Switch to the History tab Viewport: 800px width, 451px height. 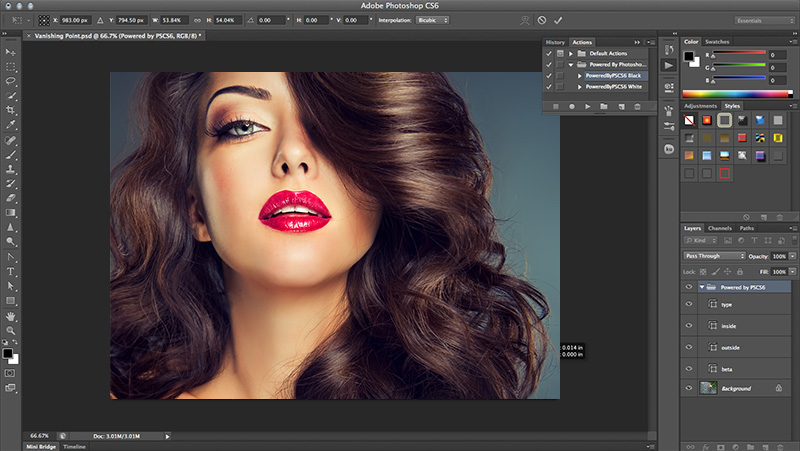click(x=555, y=42)
